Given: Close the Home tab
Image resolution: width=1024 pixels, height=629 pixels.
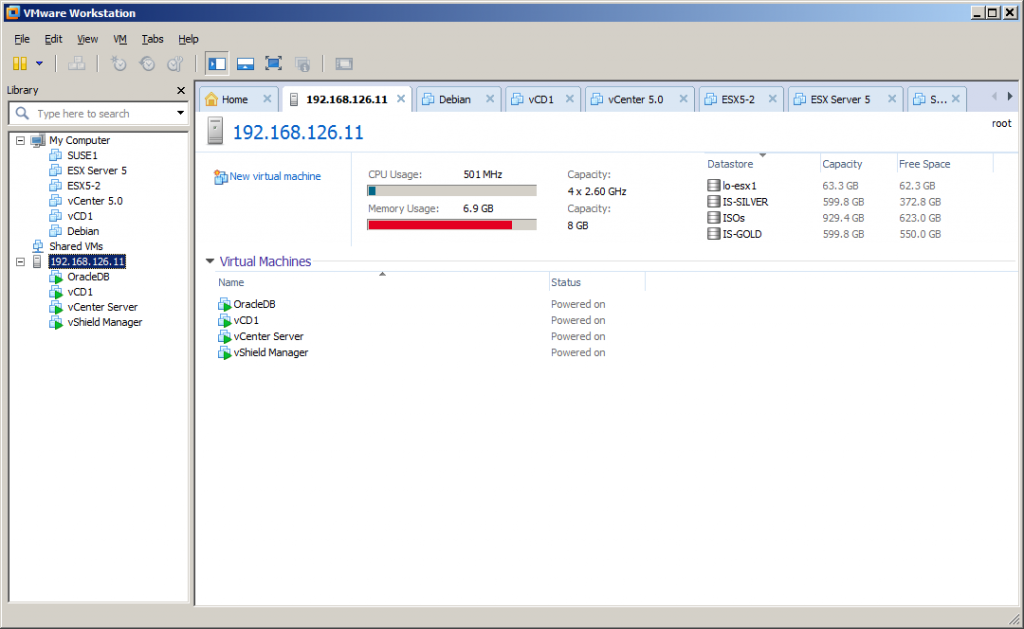Looking at the screenshot, I should [x=267, y=99].
